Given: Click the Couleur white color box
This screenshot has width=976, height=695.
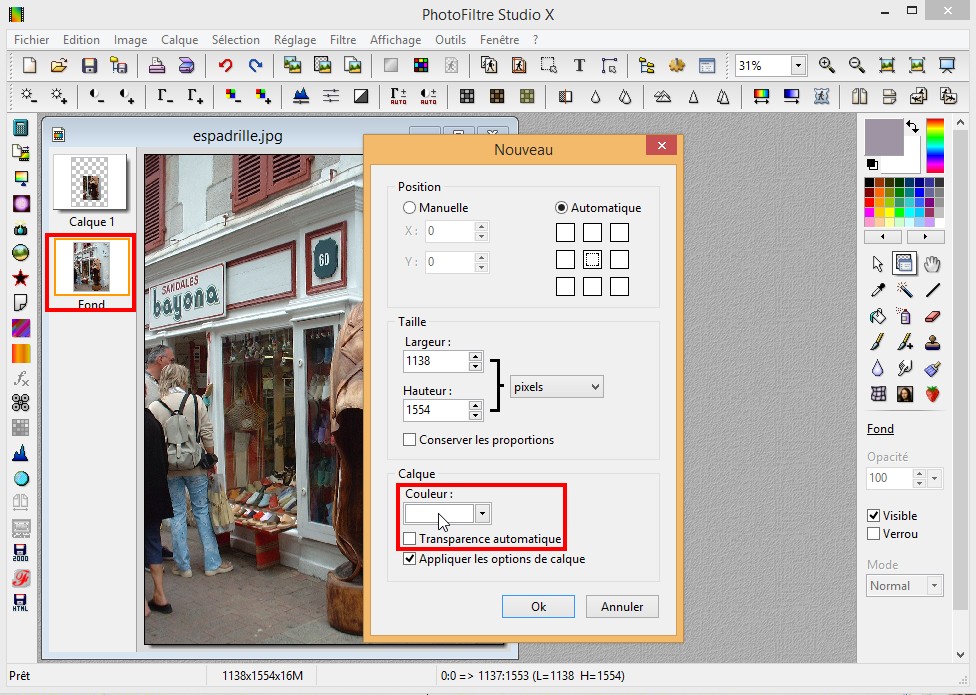Looking at the screenshot, I should pos(439,513).
